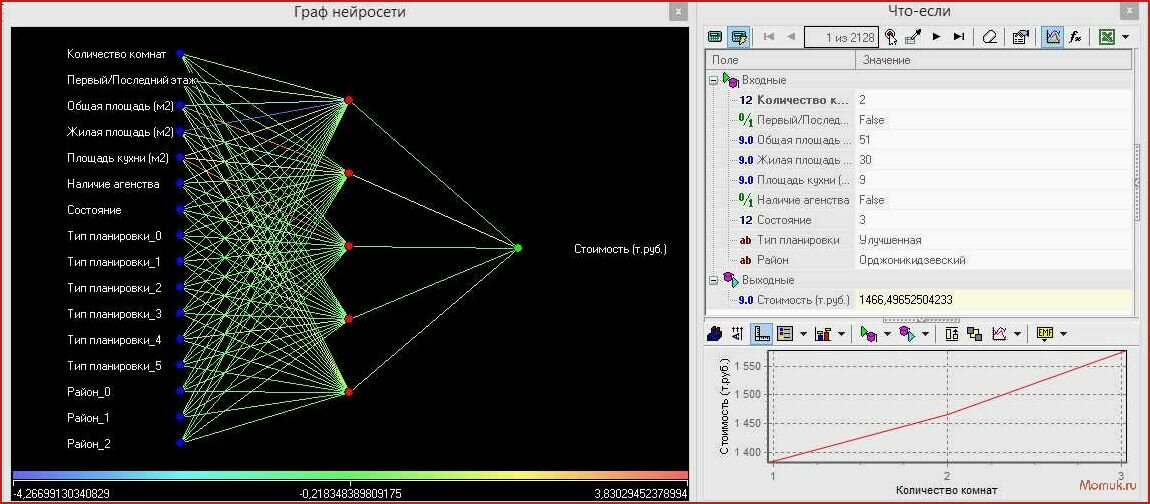The image size is (1150, 504).
Task: Click the calculator icon in the Что-если toolbar
Action: point(714,37)
